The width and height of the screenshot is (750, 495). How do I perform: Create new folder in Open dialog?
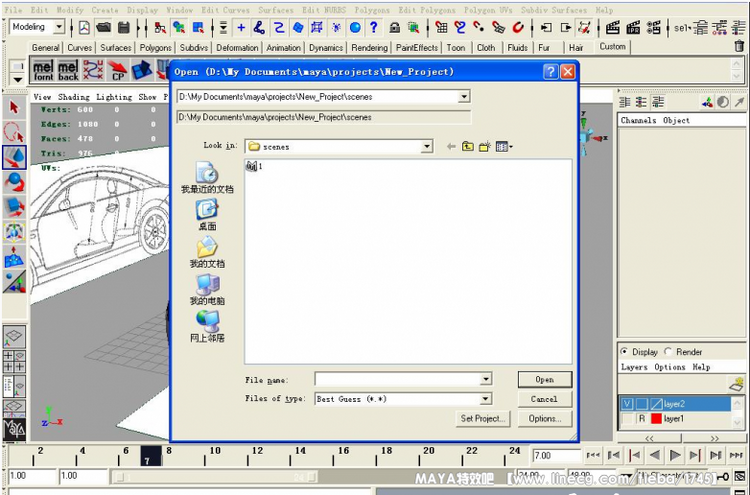(484, 146)
